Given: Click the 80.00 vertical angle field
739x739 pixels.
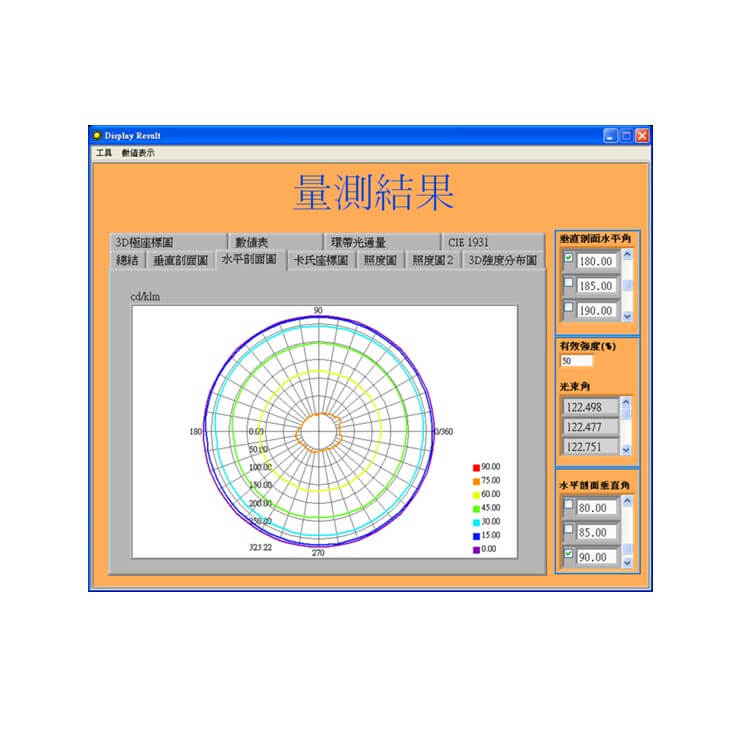Looking at the screenshot, I should click(x=596, y=508).
